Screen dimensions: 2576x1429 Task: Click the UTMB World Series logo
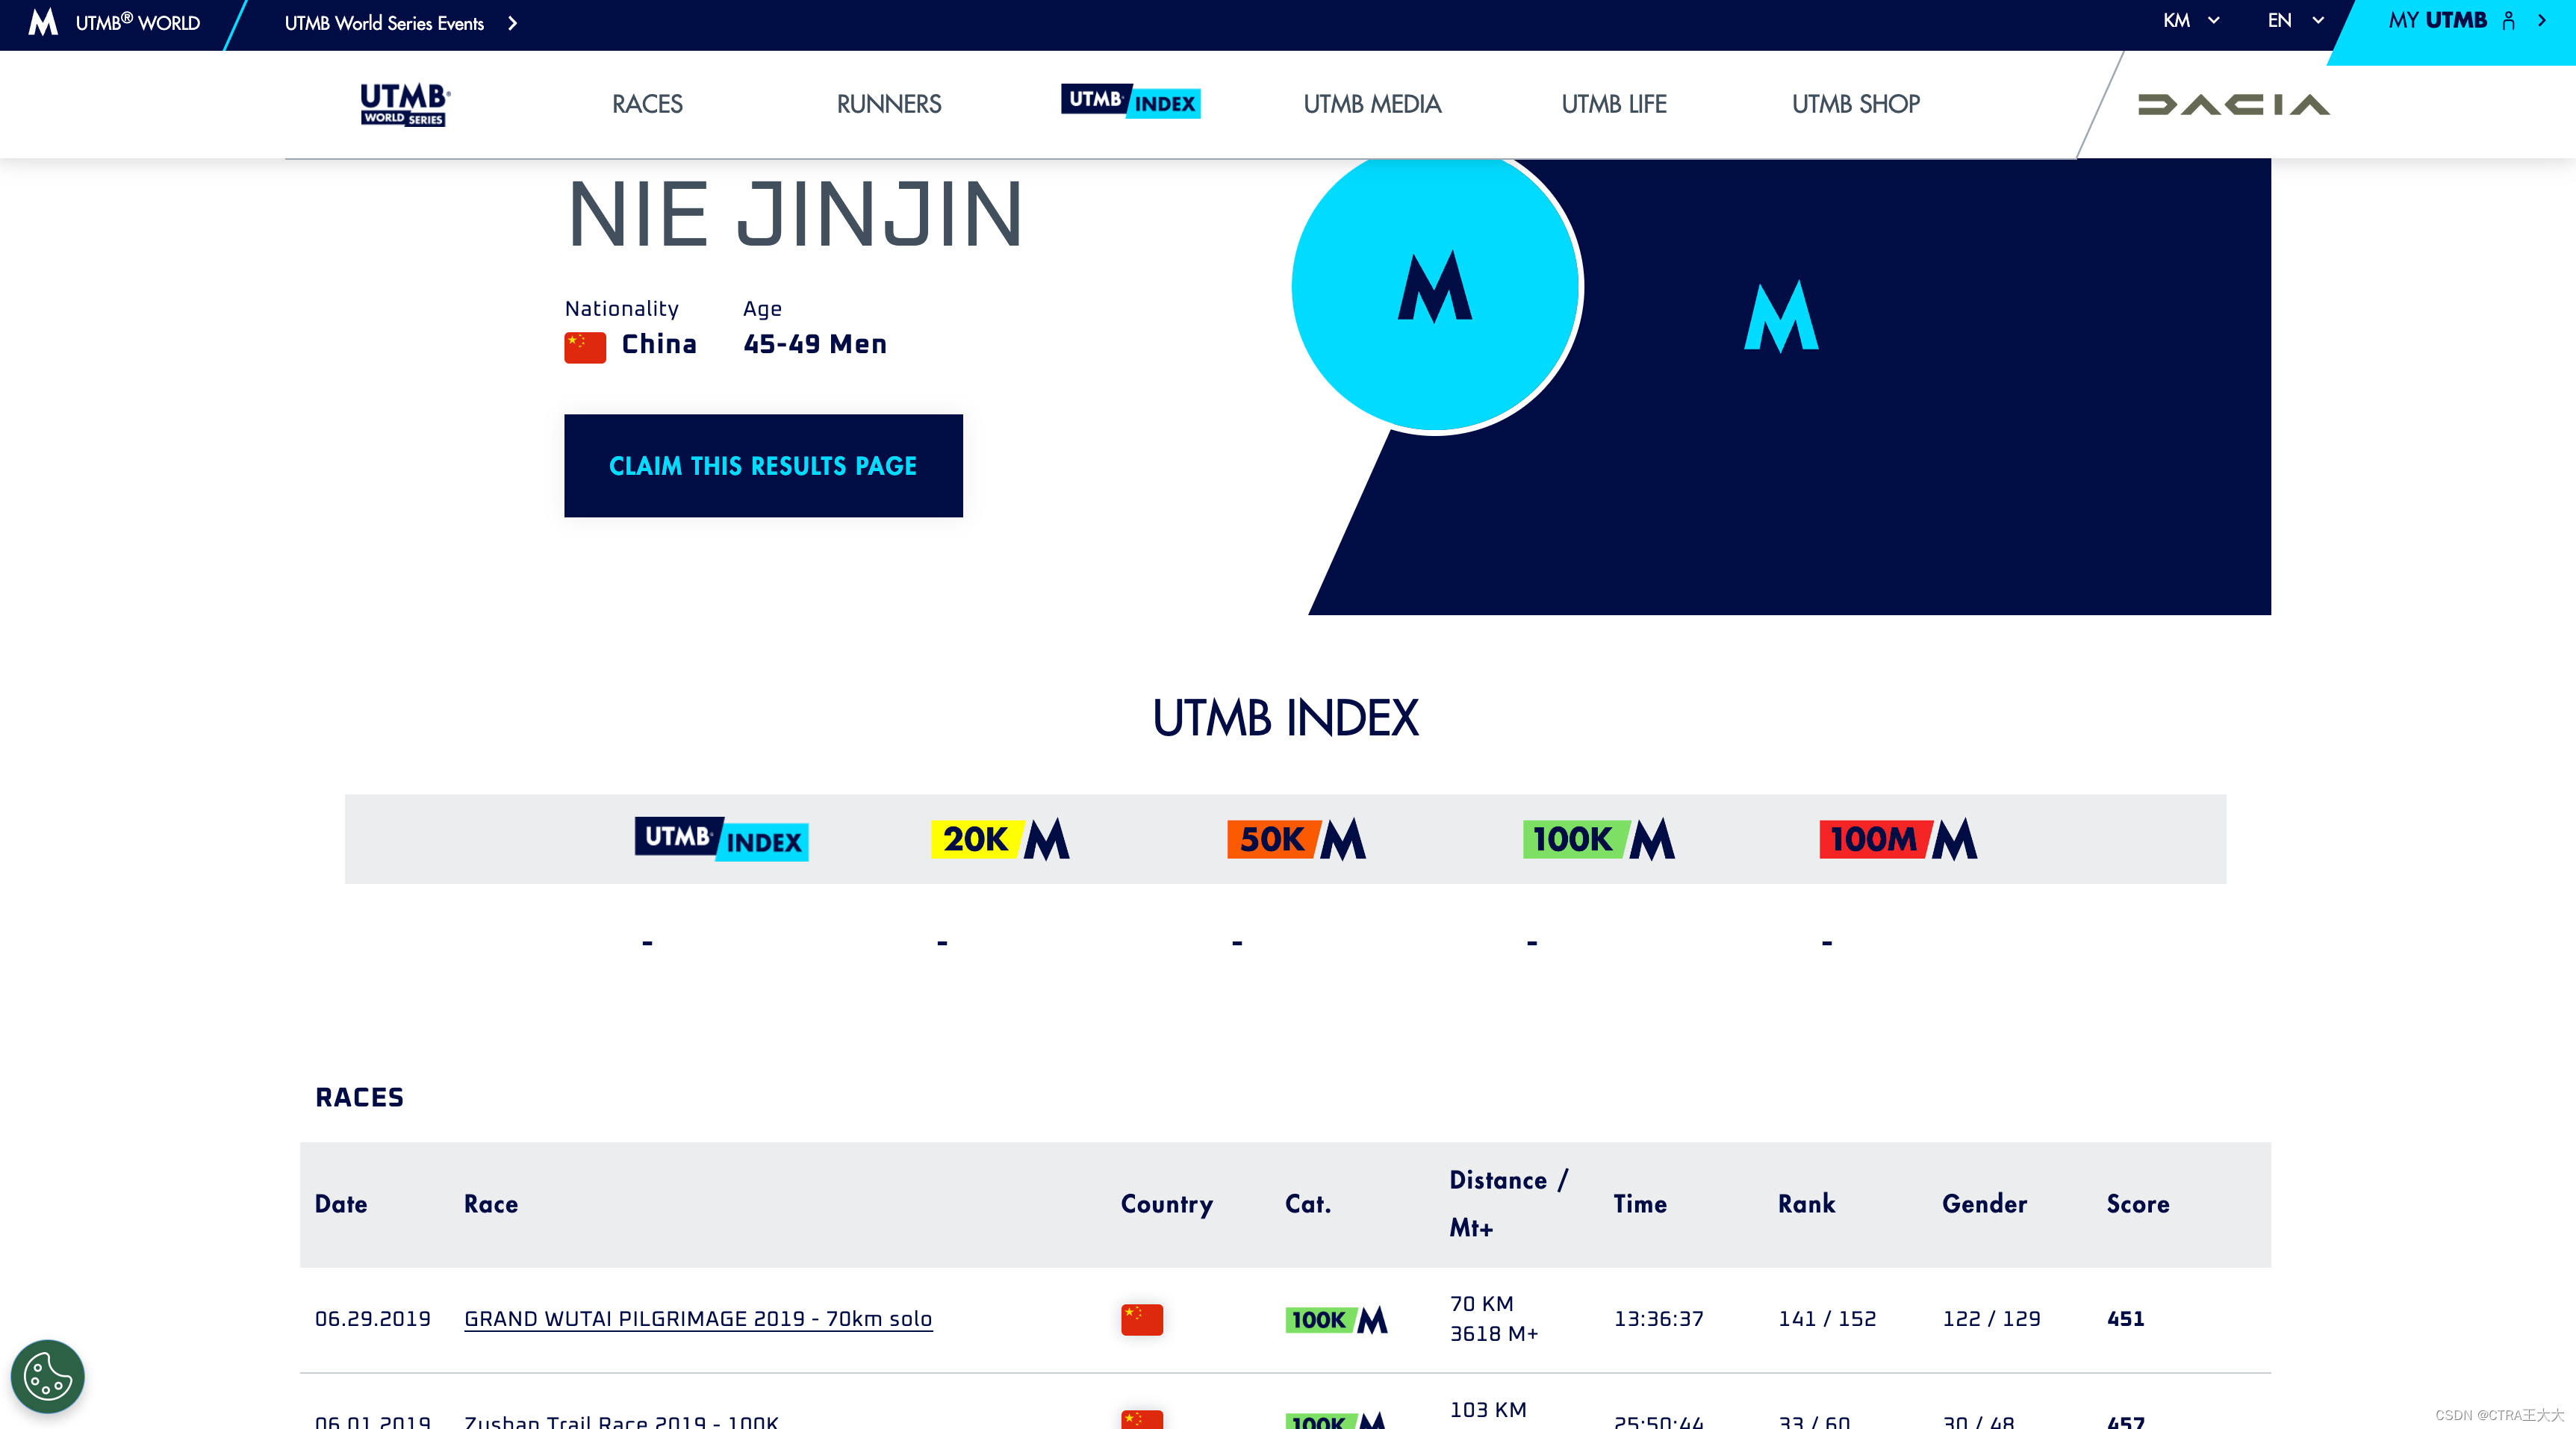tap(404, 104)
